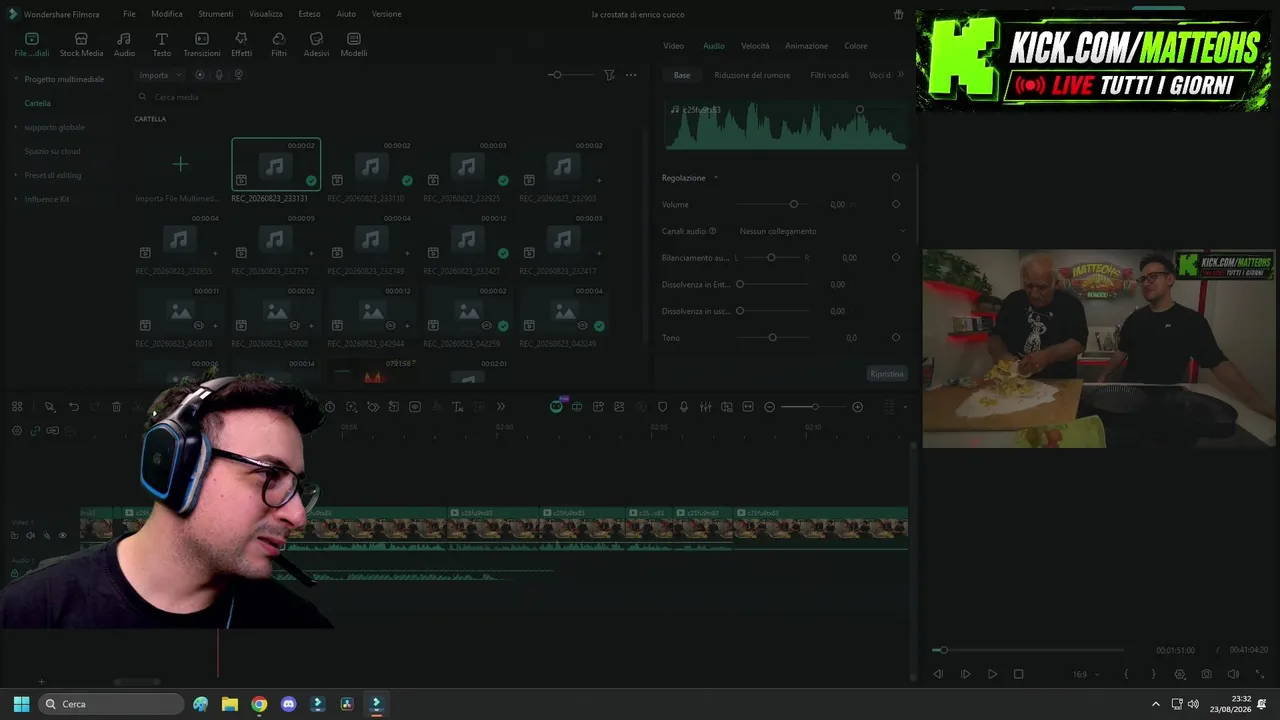Screen dimensions: 1280x720
Task: Open the Filtri panel
Action: pos(279,44)
